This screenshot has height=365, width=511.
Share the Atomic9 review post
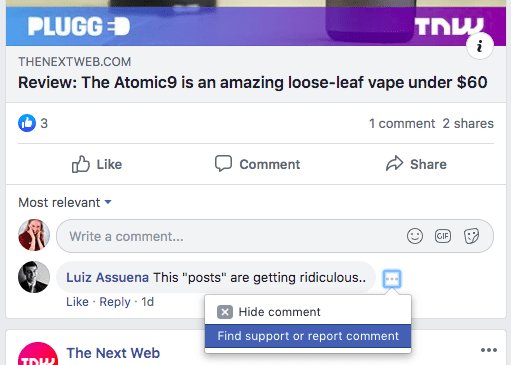(416, 164)
